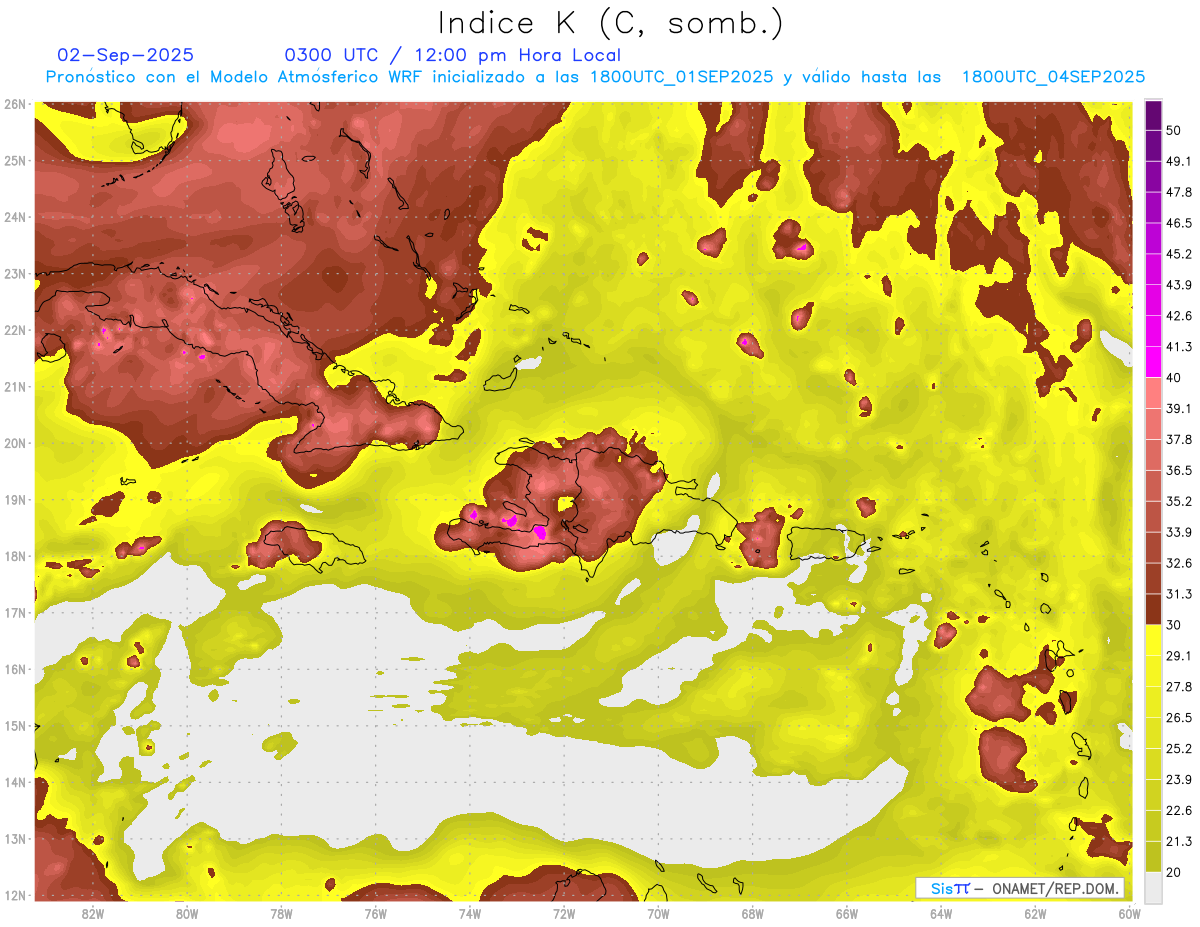Click the 60W longitude label
Image resolution: width=1200 pixels, height=927 pixels.
point(1129,913)
